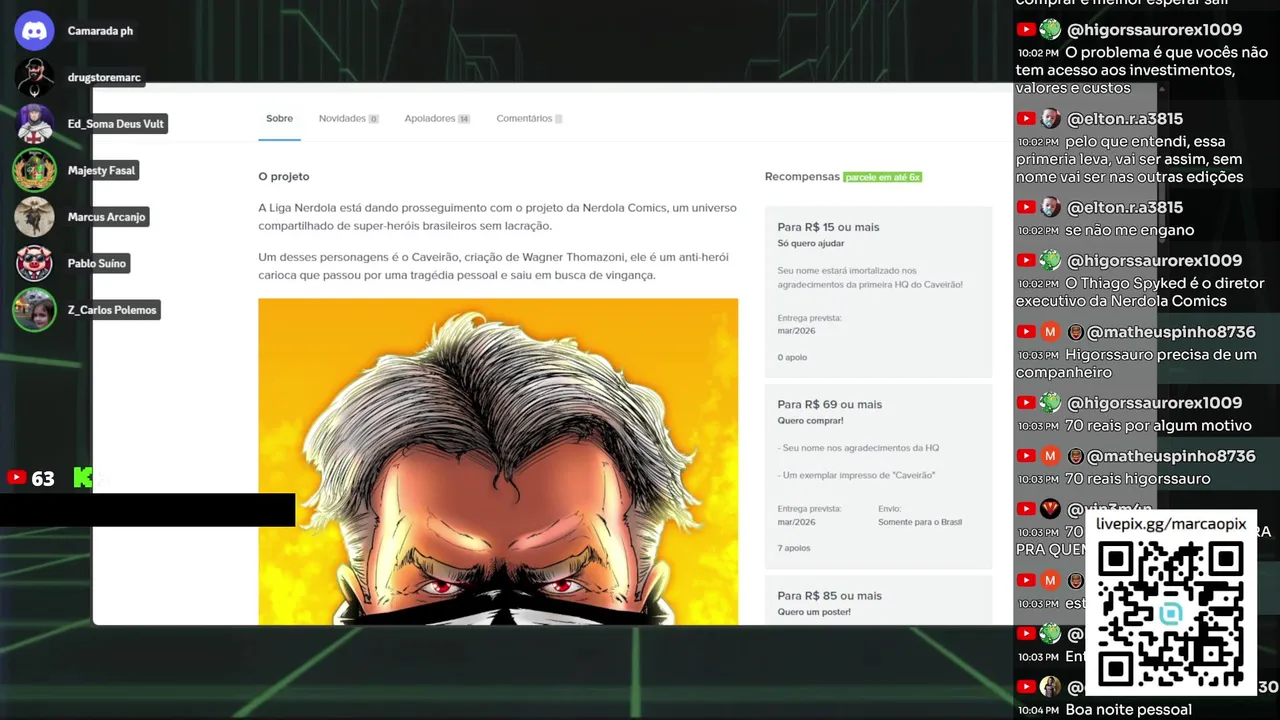Click the 'Só quero ajudar' reward subtitle
This screenshot has height=720, width=1280.
point(811,243)
